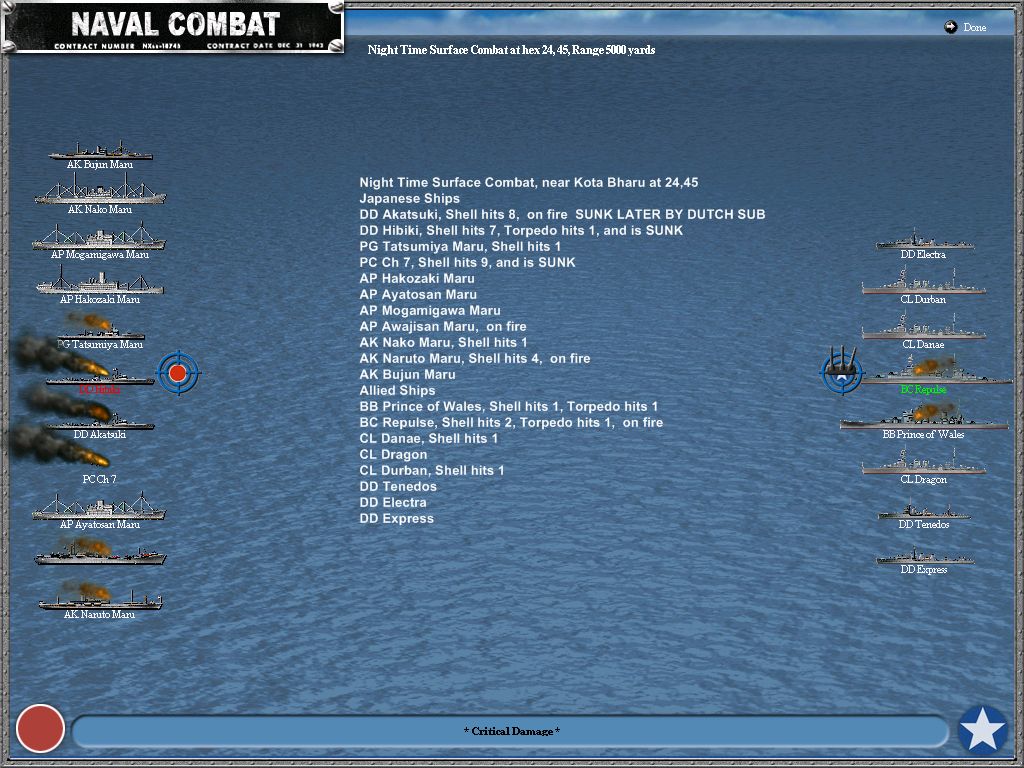Screen dimensions: 1024x768
Task: Select the CL Durban ship icon
Action: 923,283
